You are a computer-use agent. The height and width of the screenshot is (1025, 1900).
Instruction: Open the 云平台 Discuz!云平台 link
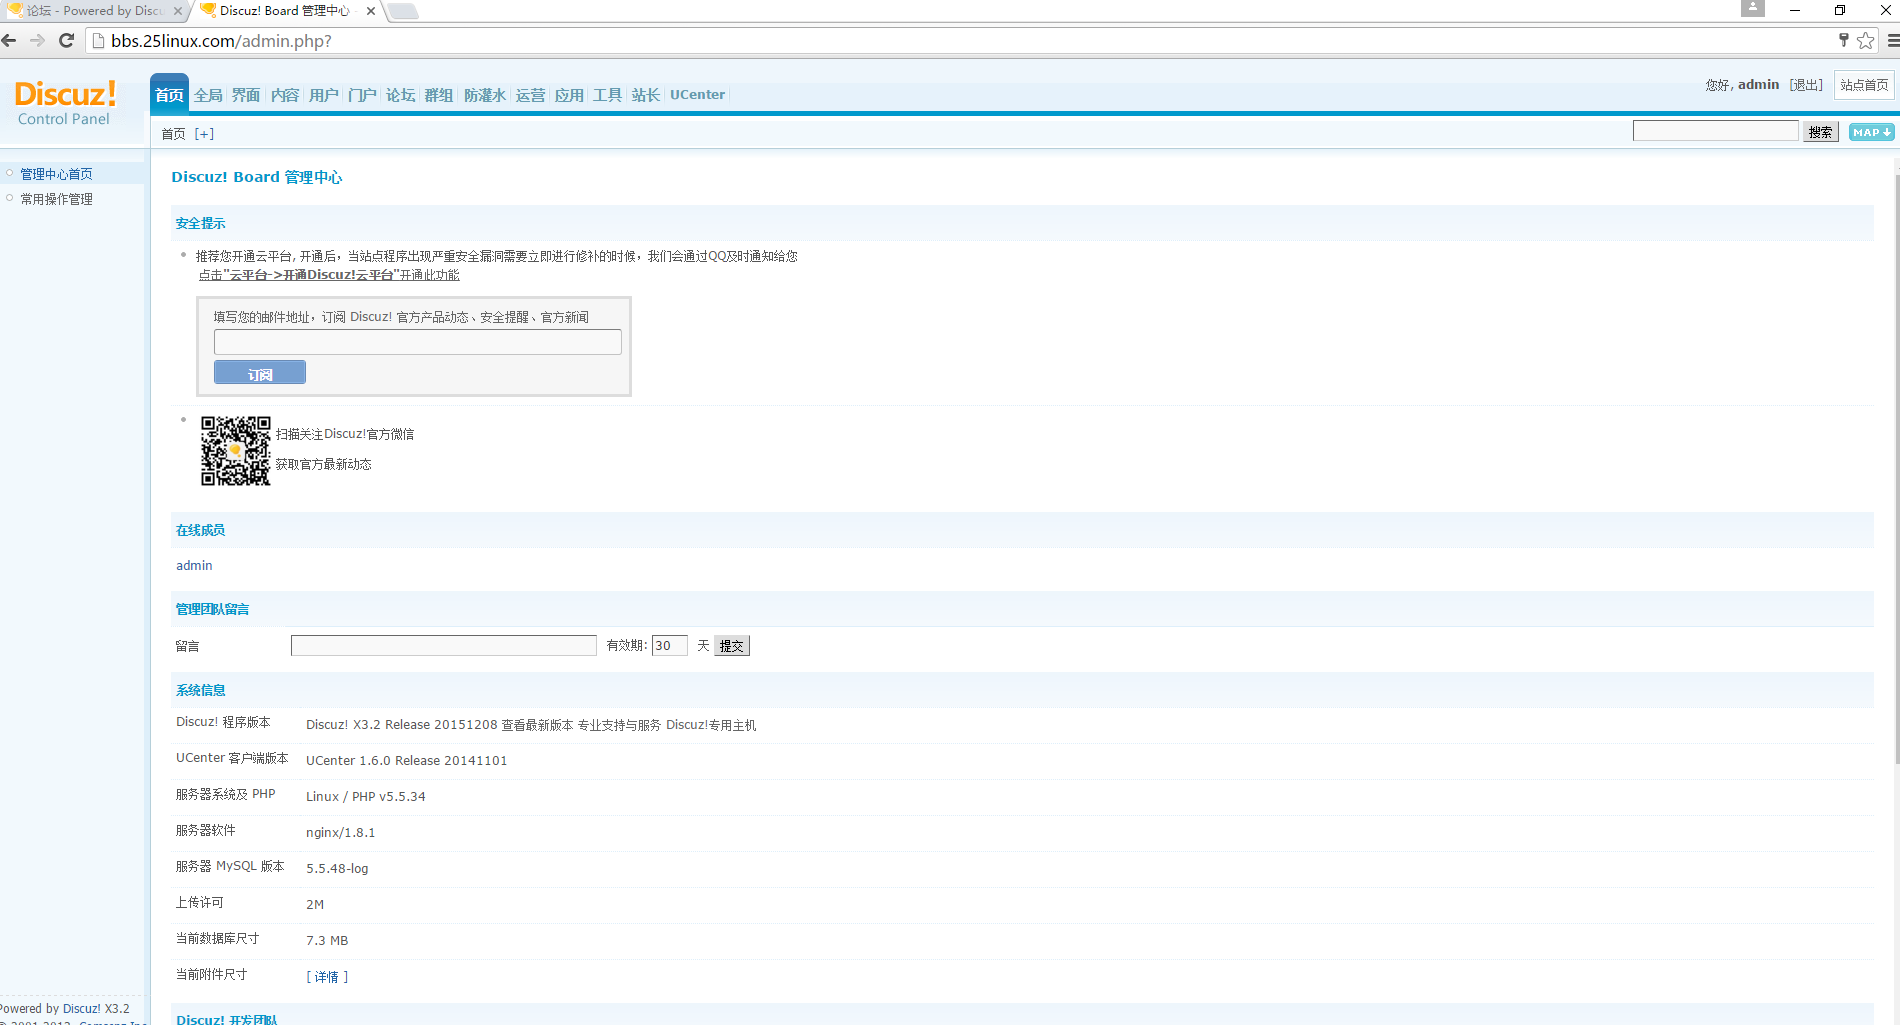coord(329,275)
